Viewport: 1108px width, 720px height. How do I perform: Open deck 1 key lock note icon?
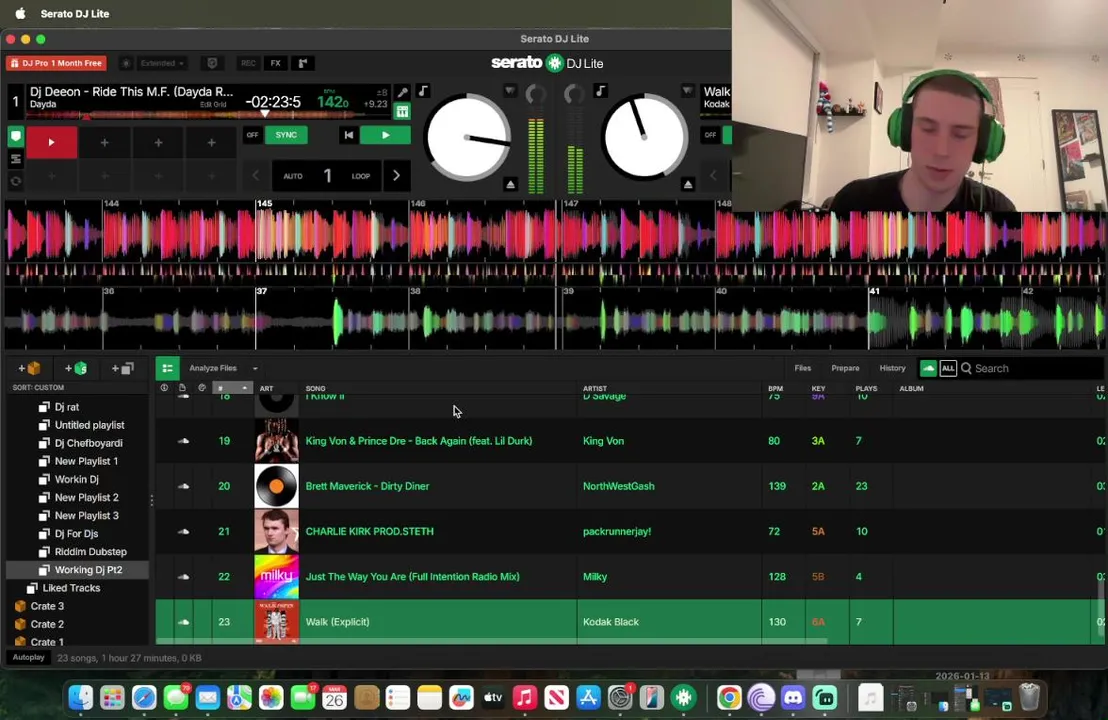point(423,91)
